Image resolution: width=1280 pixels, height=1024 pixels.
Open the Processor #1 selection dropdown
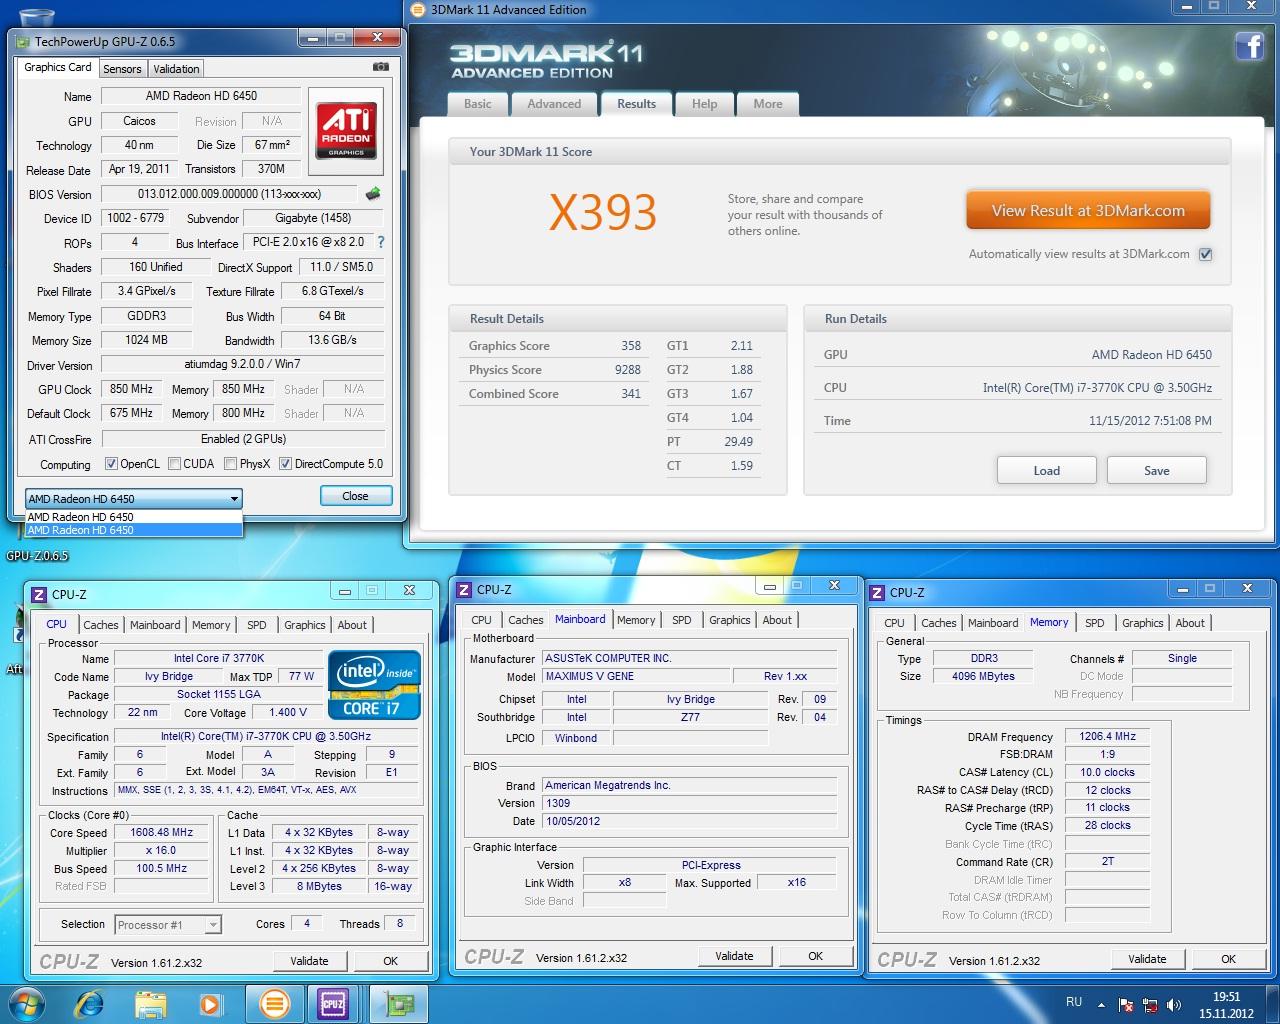point(168,925)
